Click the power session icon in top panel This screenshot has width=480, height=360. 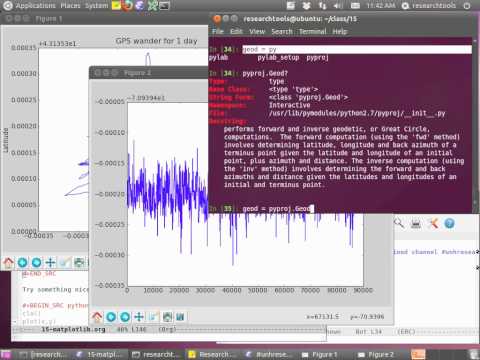point(467,6)
